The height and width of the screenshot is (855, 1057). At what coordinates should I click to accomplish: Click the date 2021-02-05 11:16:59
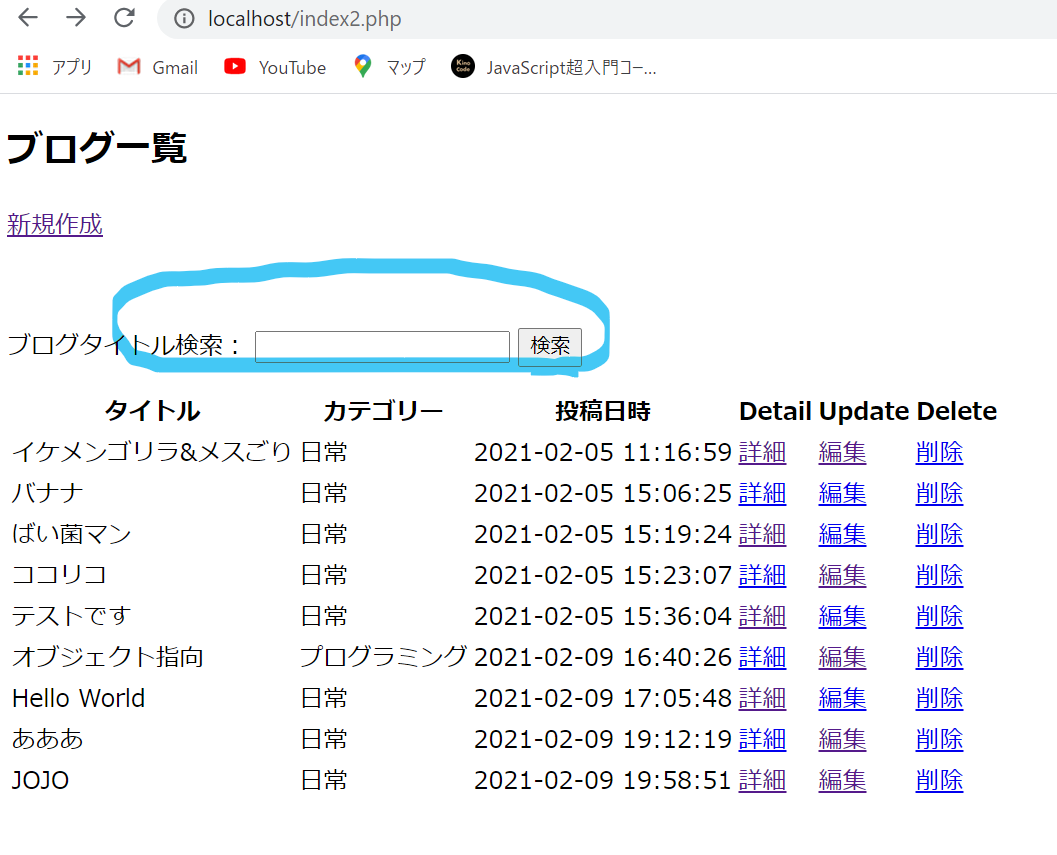tap(603, 452)
